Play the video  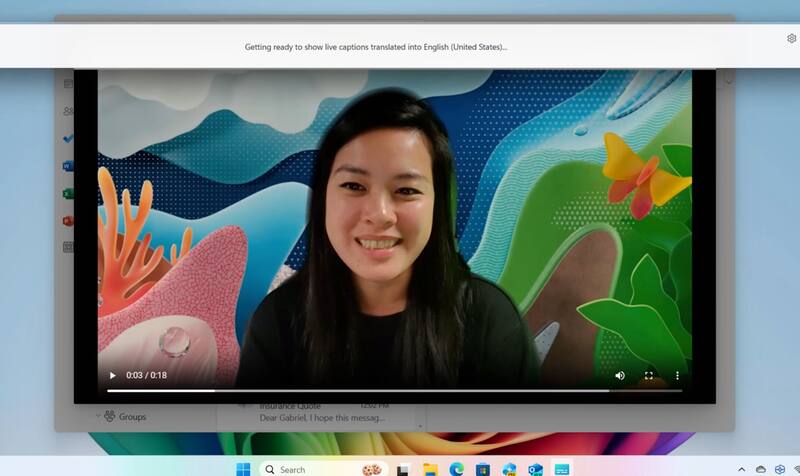coord(112,375)
